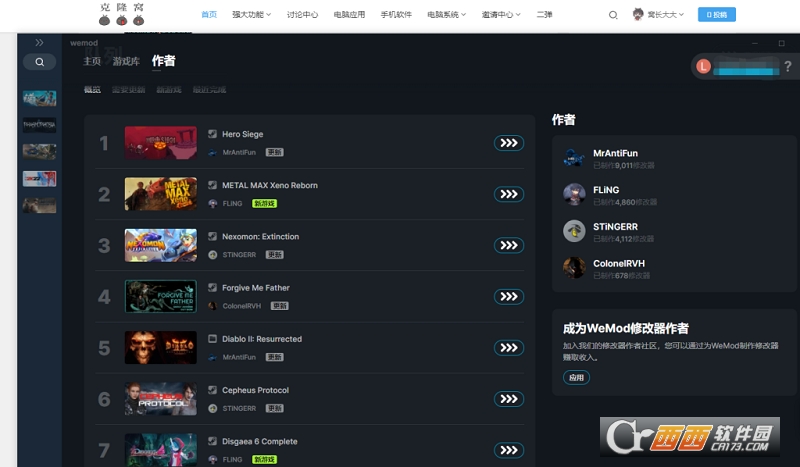Open STiNGERR avatar in authors panel

(x=574, y=231)
